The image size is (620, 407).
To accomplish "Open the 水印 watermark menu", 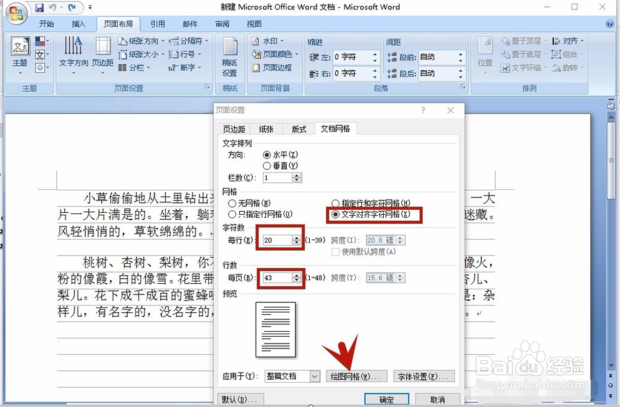I will pos(268,41).
